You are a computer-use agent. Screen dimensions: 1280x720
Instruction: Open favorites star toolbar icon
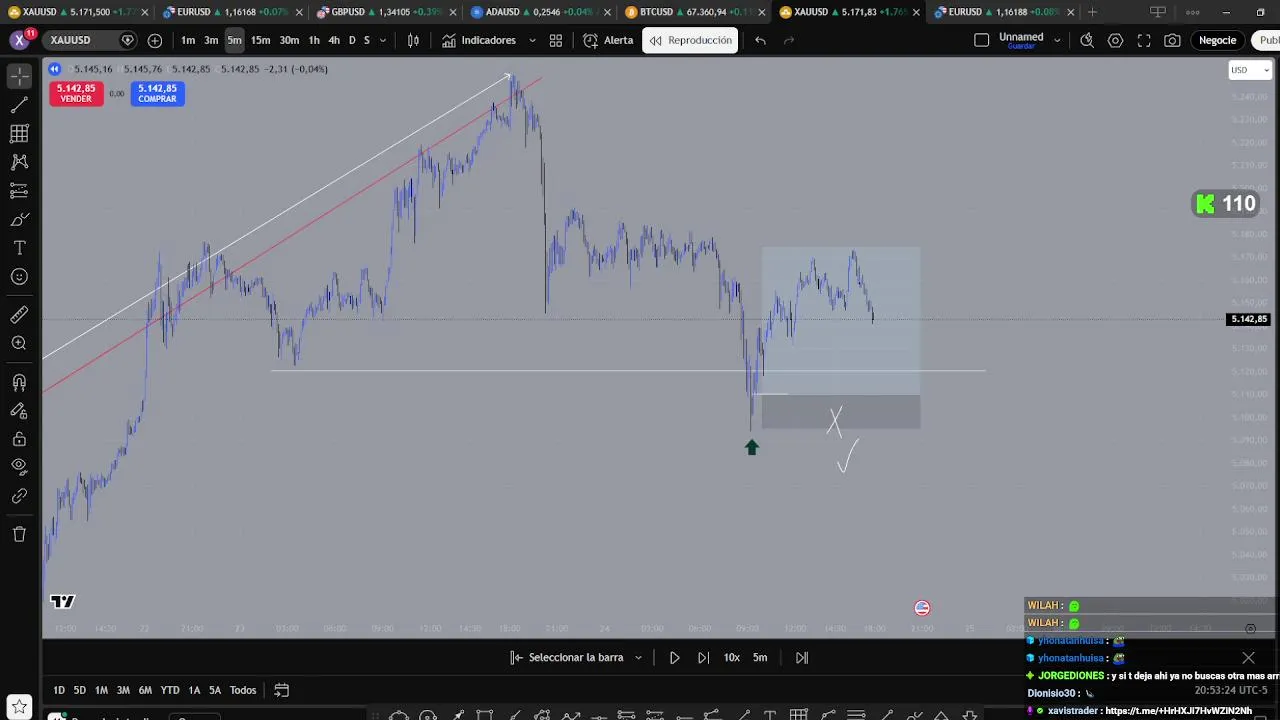19,708
